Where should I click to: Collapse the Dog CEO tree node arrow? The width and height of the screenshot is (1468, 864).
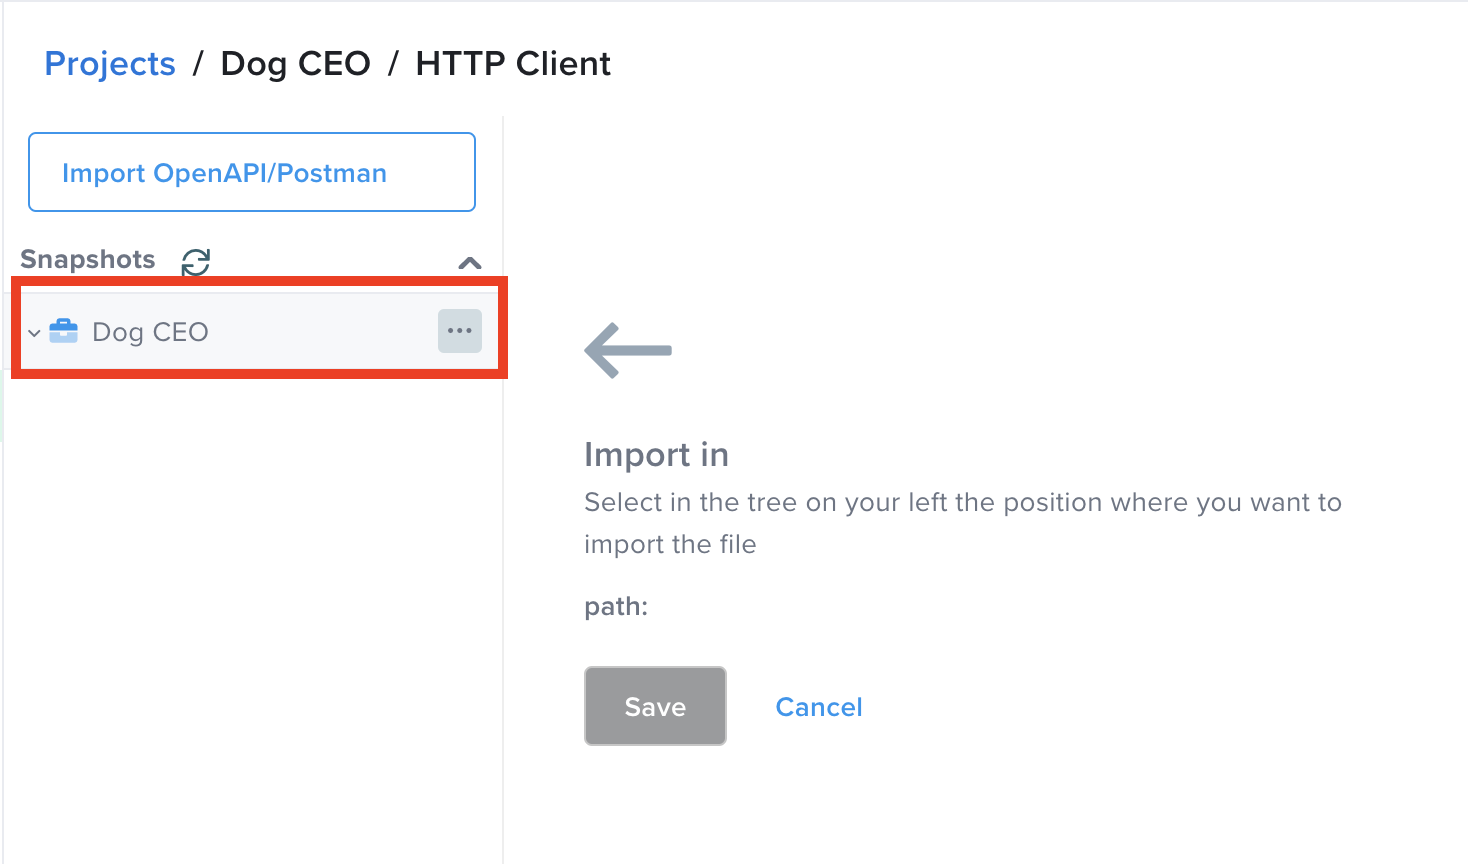[34, 333]
